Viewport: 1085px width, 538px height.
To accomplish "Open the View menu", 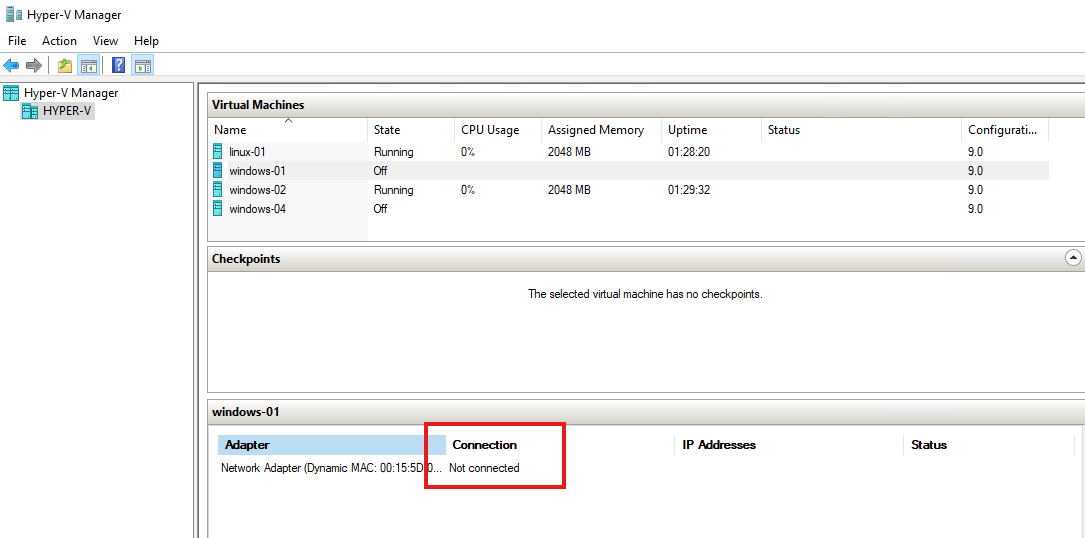I will pos(105,41).
